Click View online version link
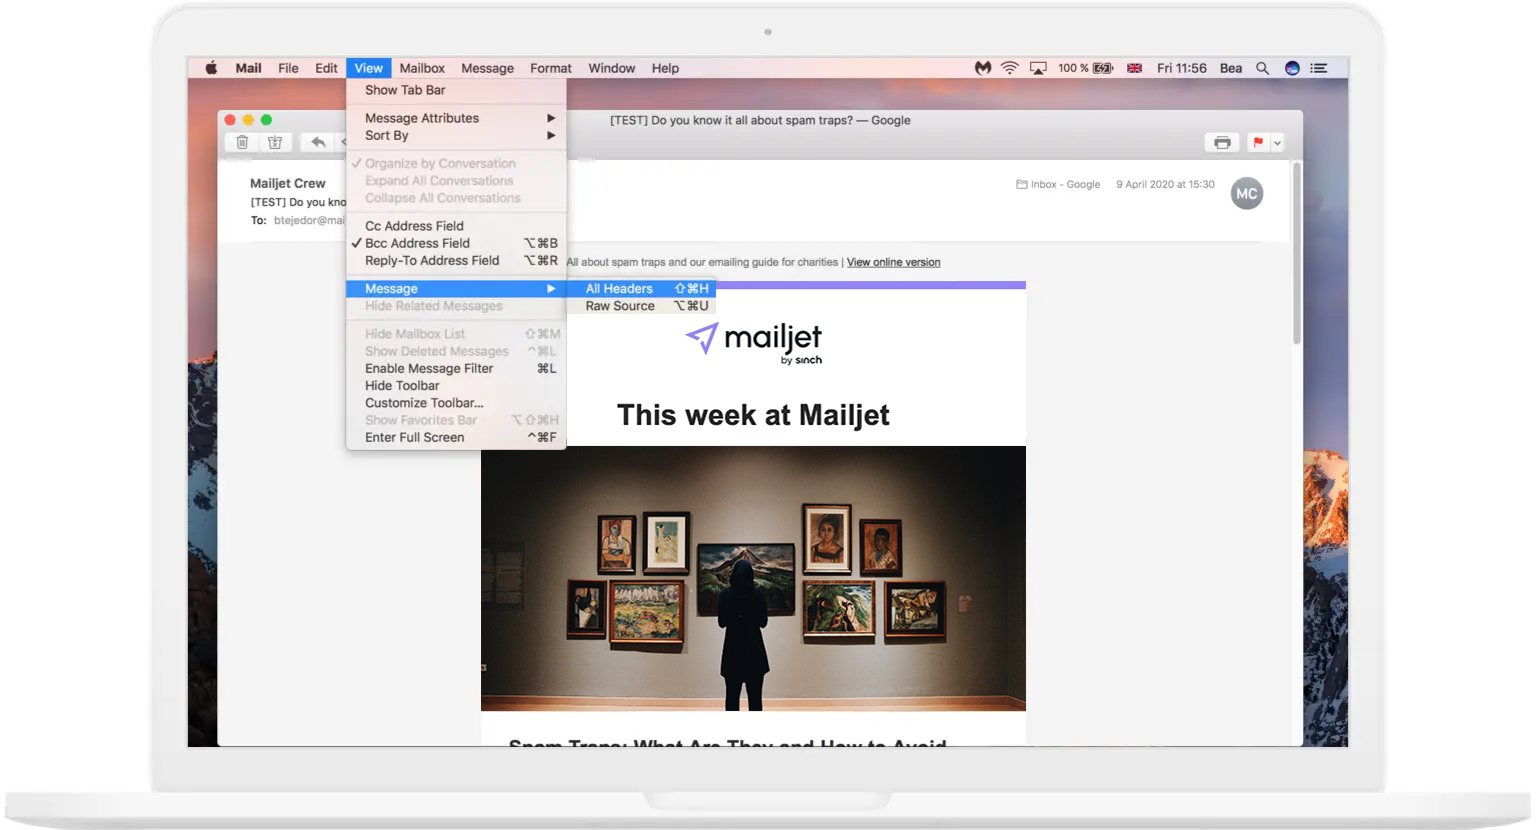Image resolution: width=1536 pixels, height=830 pixels. pyautogui.click(x=893, y=262)
